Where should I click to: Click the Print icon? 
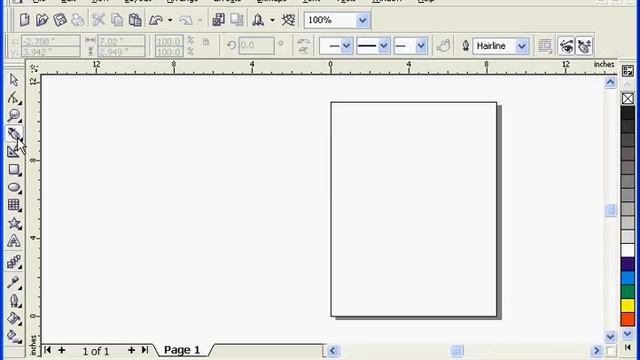[x=78, y=20]
